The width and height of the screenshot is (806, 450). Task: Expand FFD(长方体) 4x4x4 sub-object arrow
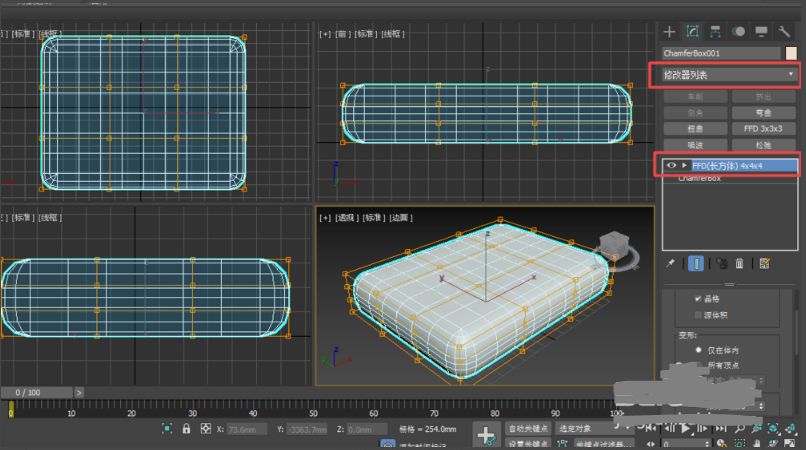pyautogui.click(x=684, y=166)
